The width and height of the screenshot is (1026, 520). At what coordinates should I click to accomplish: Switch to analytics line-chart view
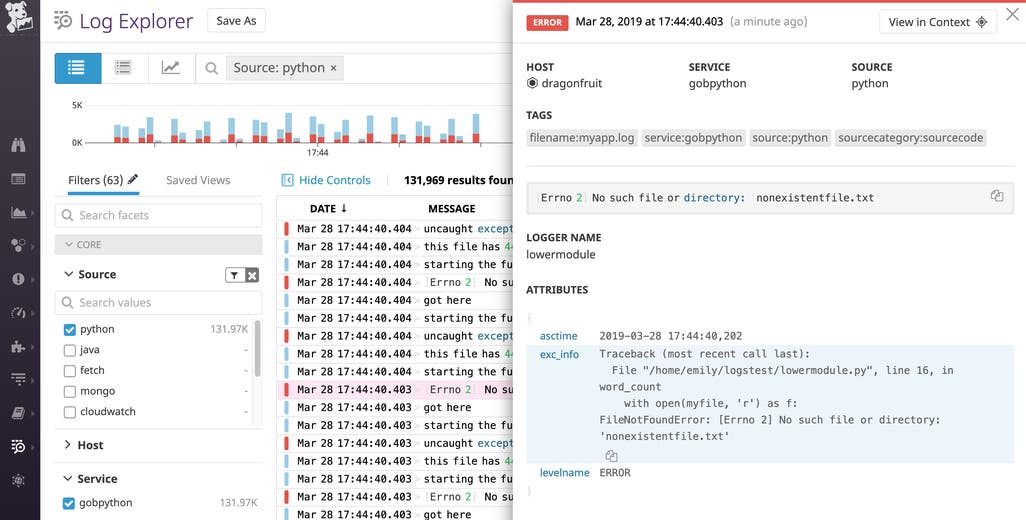[x=171, y=68]
